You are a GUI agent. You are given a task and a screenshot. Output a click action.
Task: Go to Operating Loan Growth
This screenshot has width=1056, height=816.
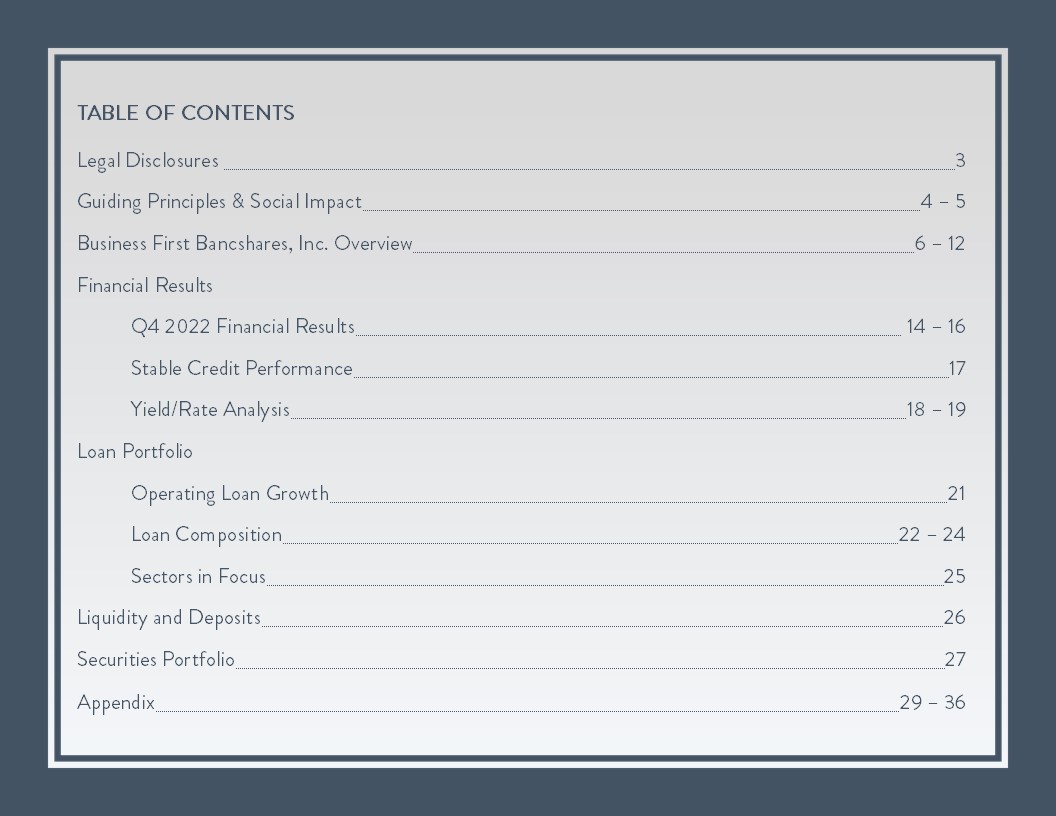(x=230, y=494)
